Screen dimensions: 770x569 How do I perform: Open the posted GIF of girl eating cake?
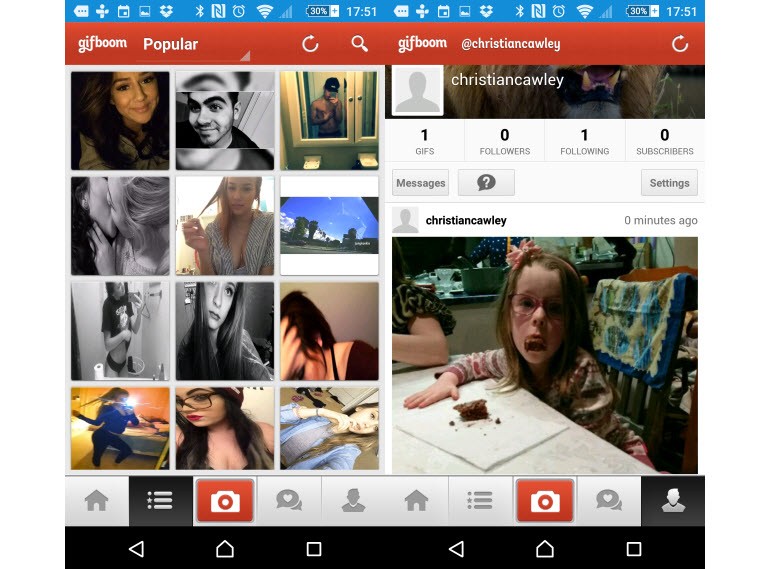click(x=545, y=355)
